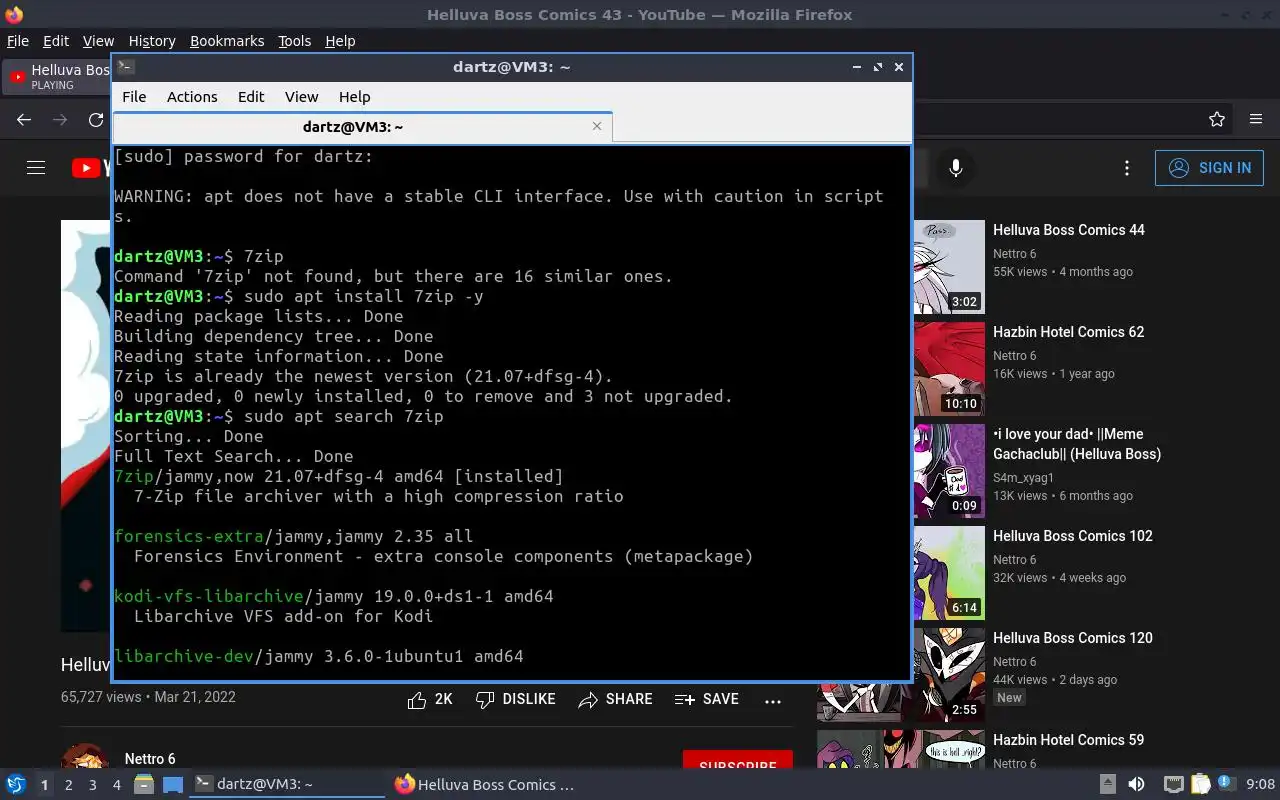Open Hazbin Hotel Comics 59 video title
The image size is (1280, 800).
1068,740
